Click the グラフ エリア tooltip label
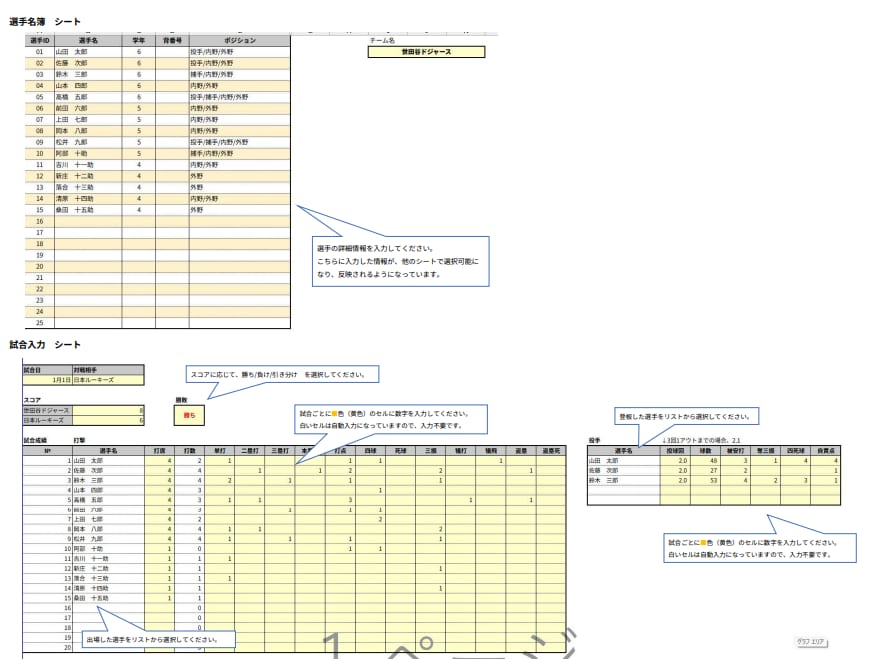Screen dimensions: 891x671 coord(811,641)
